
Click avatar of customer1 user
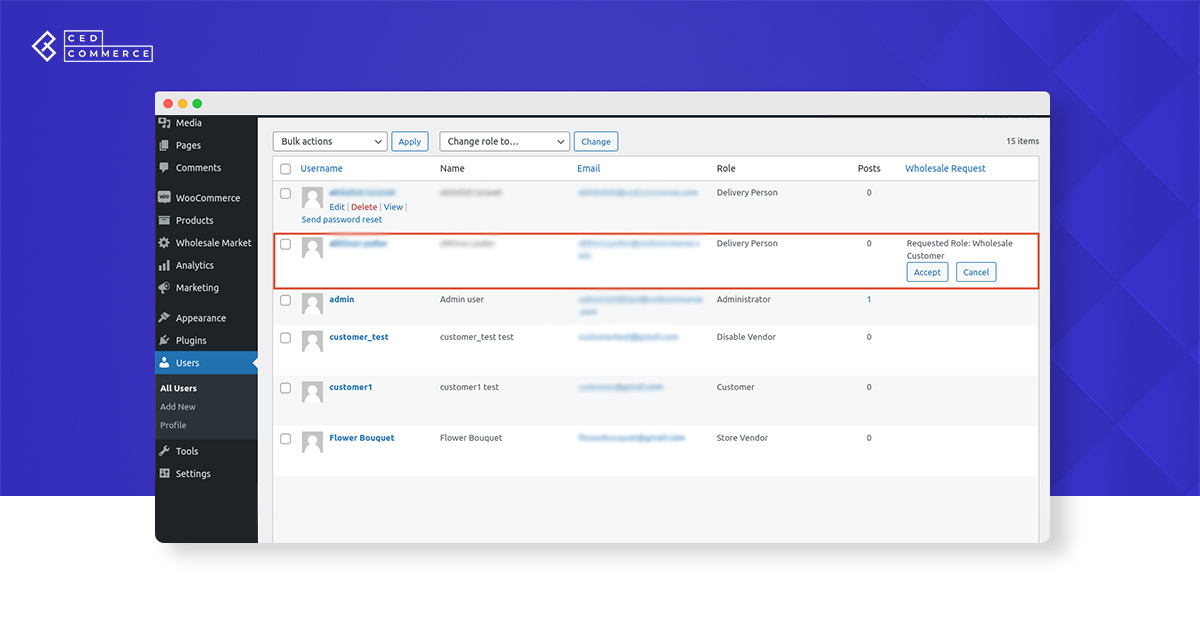312,392
